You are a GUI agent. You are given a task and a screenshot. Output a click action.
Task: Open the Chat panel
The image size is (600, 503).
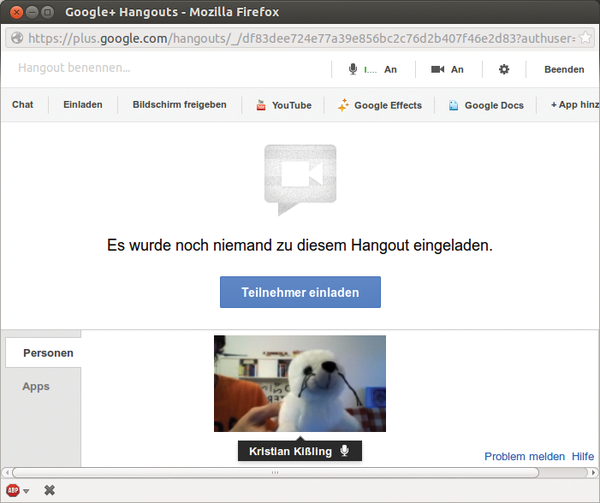point(22,105)
